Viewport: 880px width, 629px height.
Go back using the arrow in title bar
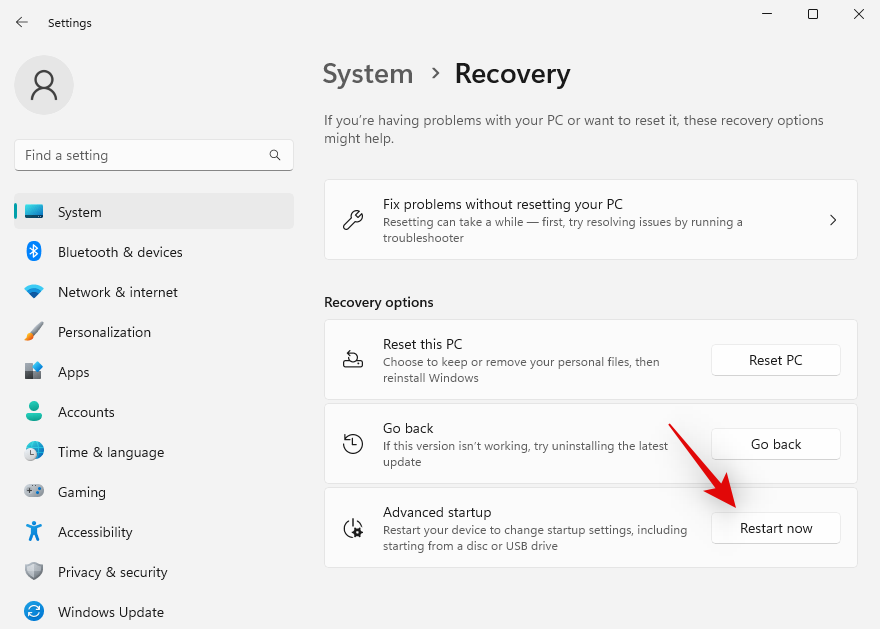pyautogui.click(x=22, y=22)
